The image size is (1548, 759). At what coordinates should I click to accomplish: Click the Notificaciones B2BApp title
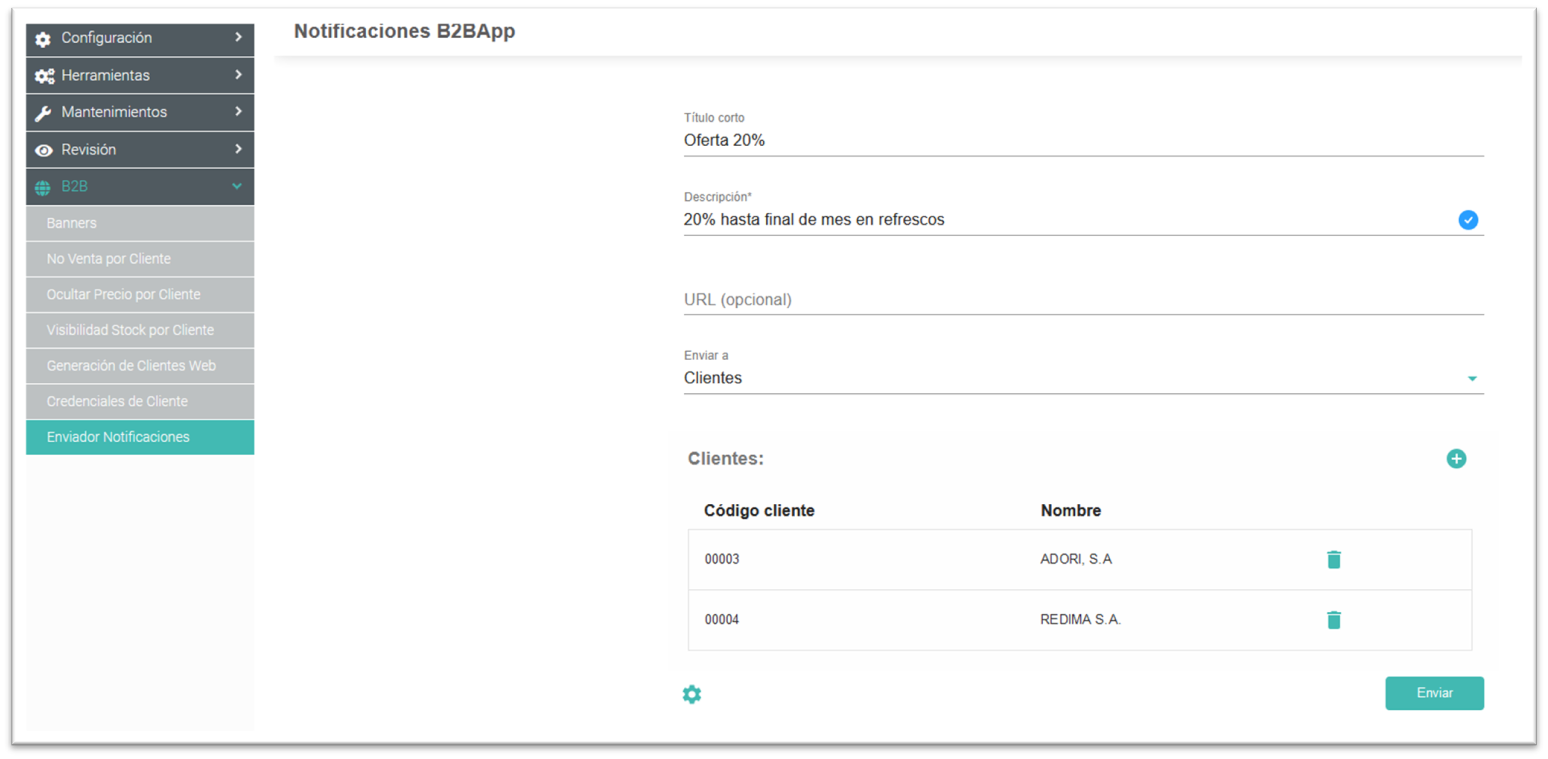[x=405, y=31]
